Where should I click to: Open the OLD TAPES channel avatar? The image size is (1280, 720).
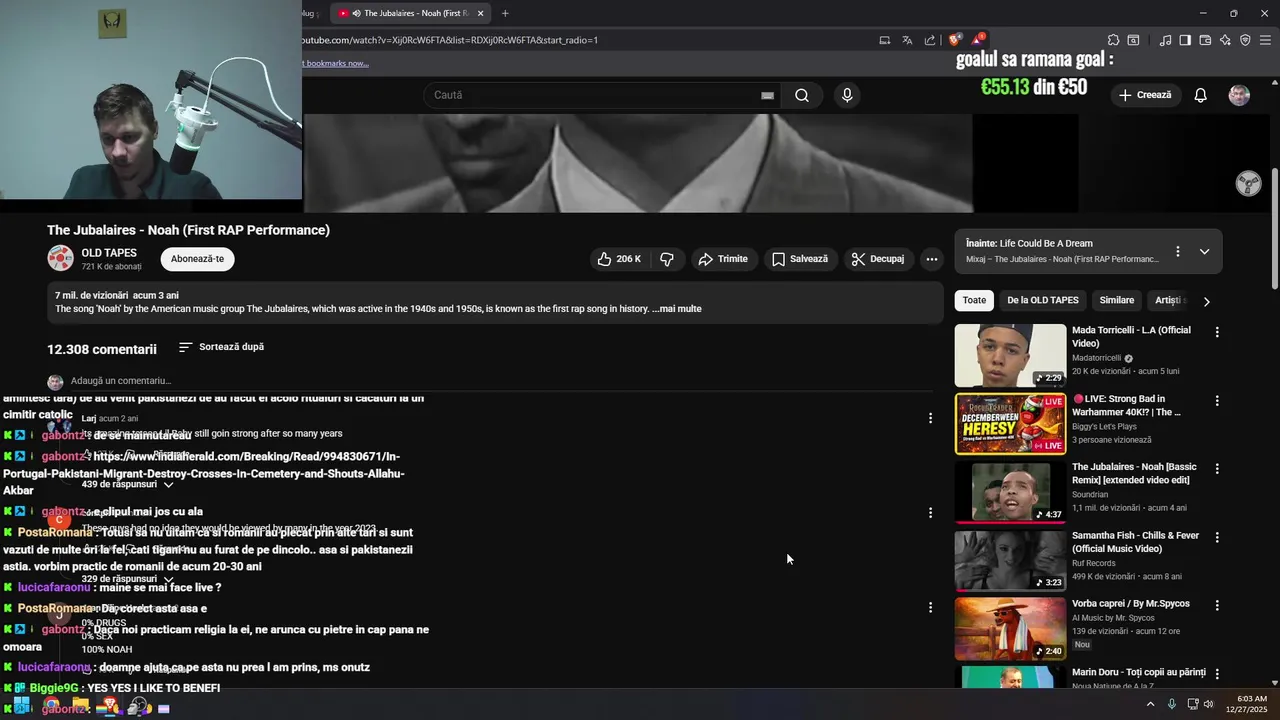(x=60, y=258)
